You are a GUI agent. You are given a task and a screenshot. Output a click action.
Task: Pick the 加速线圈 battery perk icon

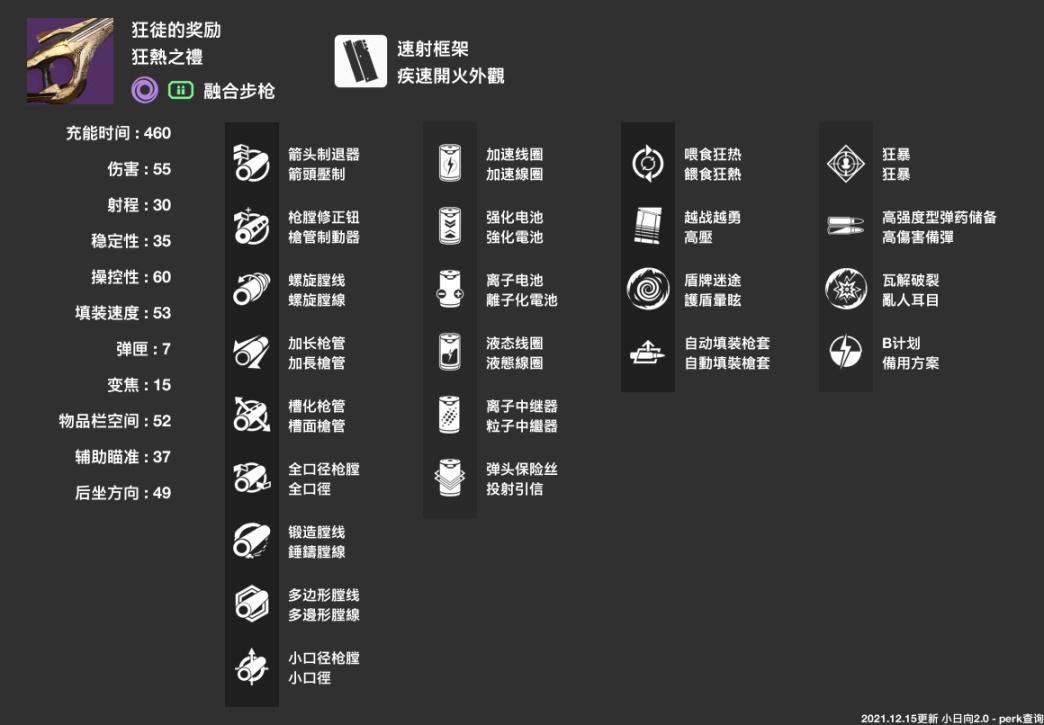[x=449, y=164]
